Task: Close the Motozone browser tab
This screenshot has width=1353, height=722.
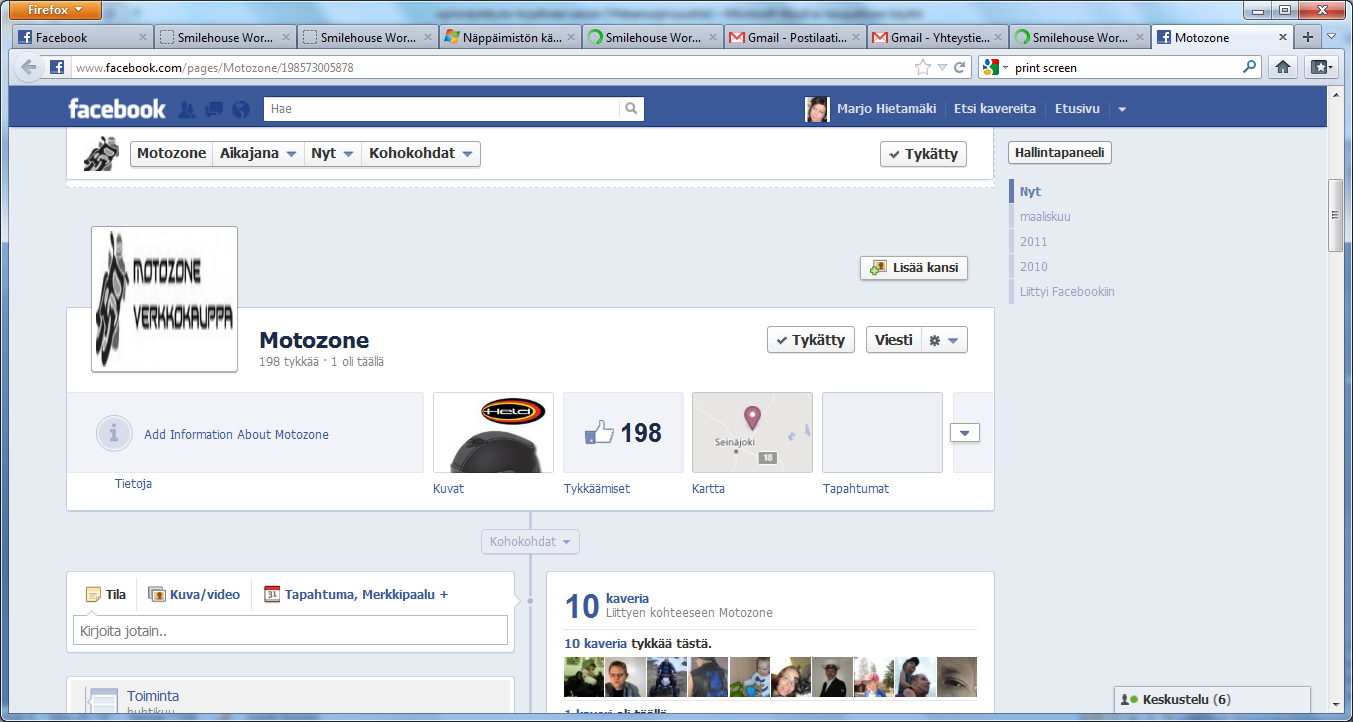Action: tap(1284, 38)
